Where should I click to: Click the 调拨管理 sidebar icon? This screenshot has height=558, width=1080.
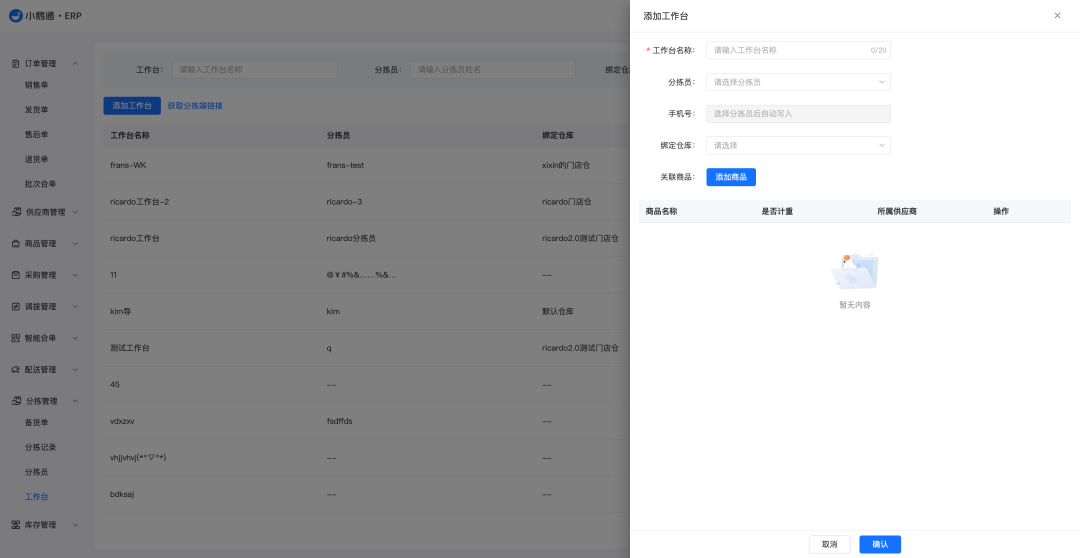pos(16,307)
